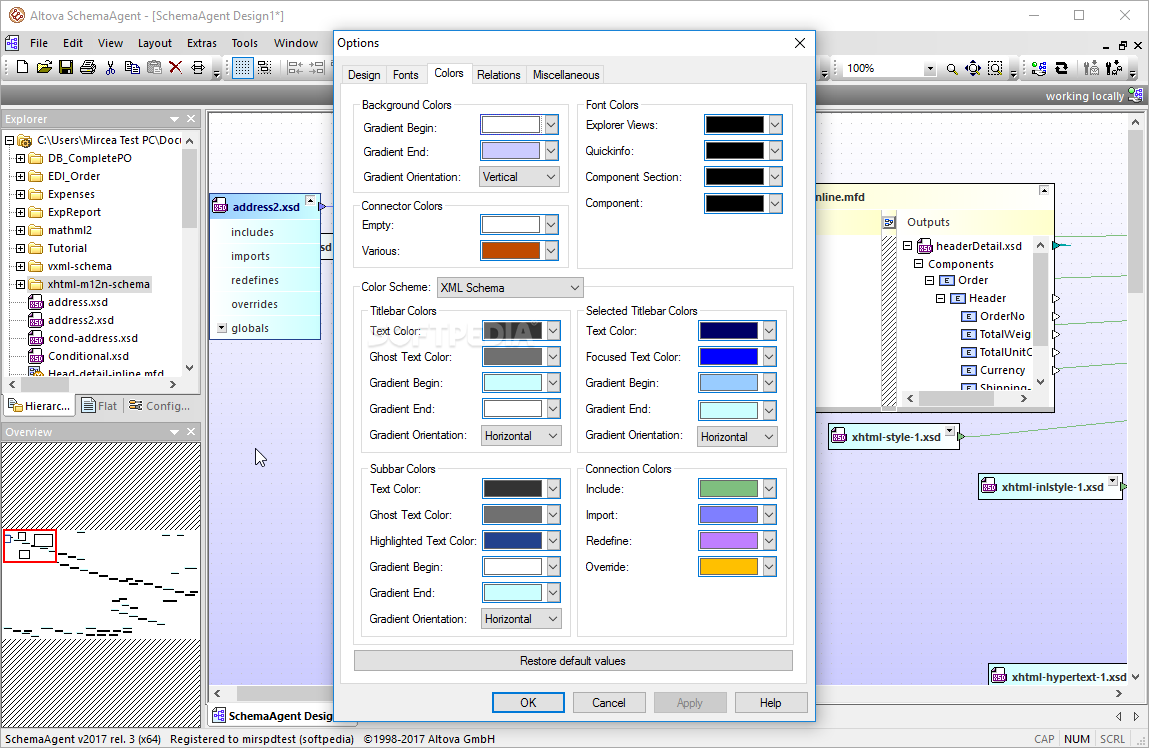Delete with the red X icon
Screen dimensions: 1149x748
(x=175, y=68)
